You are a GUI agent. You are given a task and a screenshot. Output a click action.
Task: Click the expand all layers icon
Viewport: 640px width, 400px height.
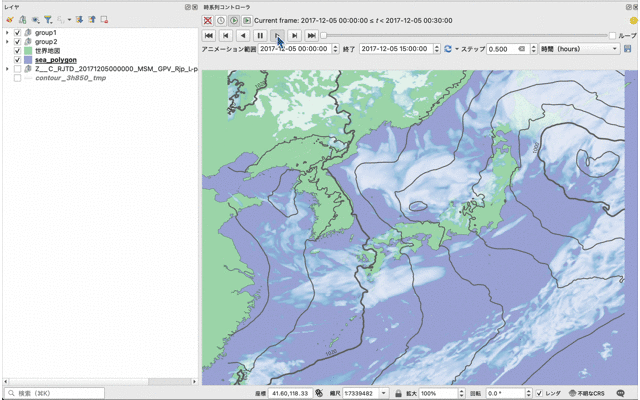(80, 20)
